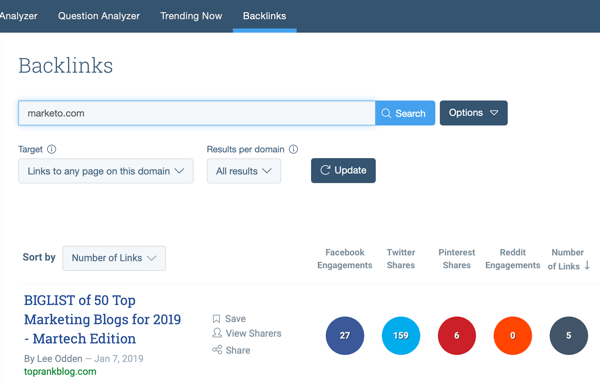The image size is (600, 386).
Task: Click the Save text link for the article
Action: (x=235, y=319)
